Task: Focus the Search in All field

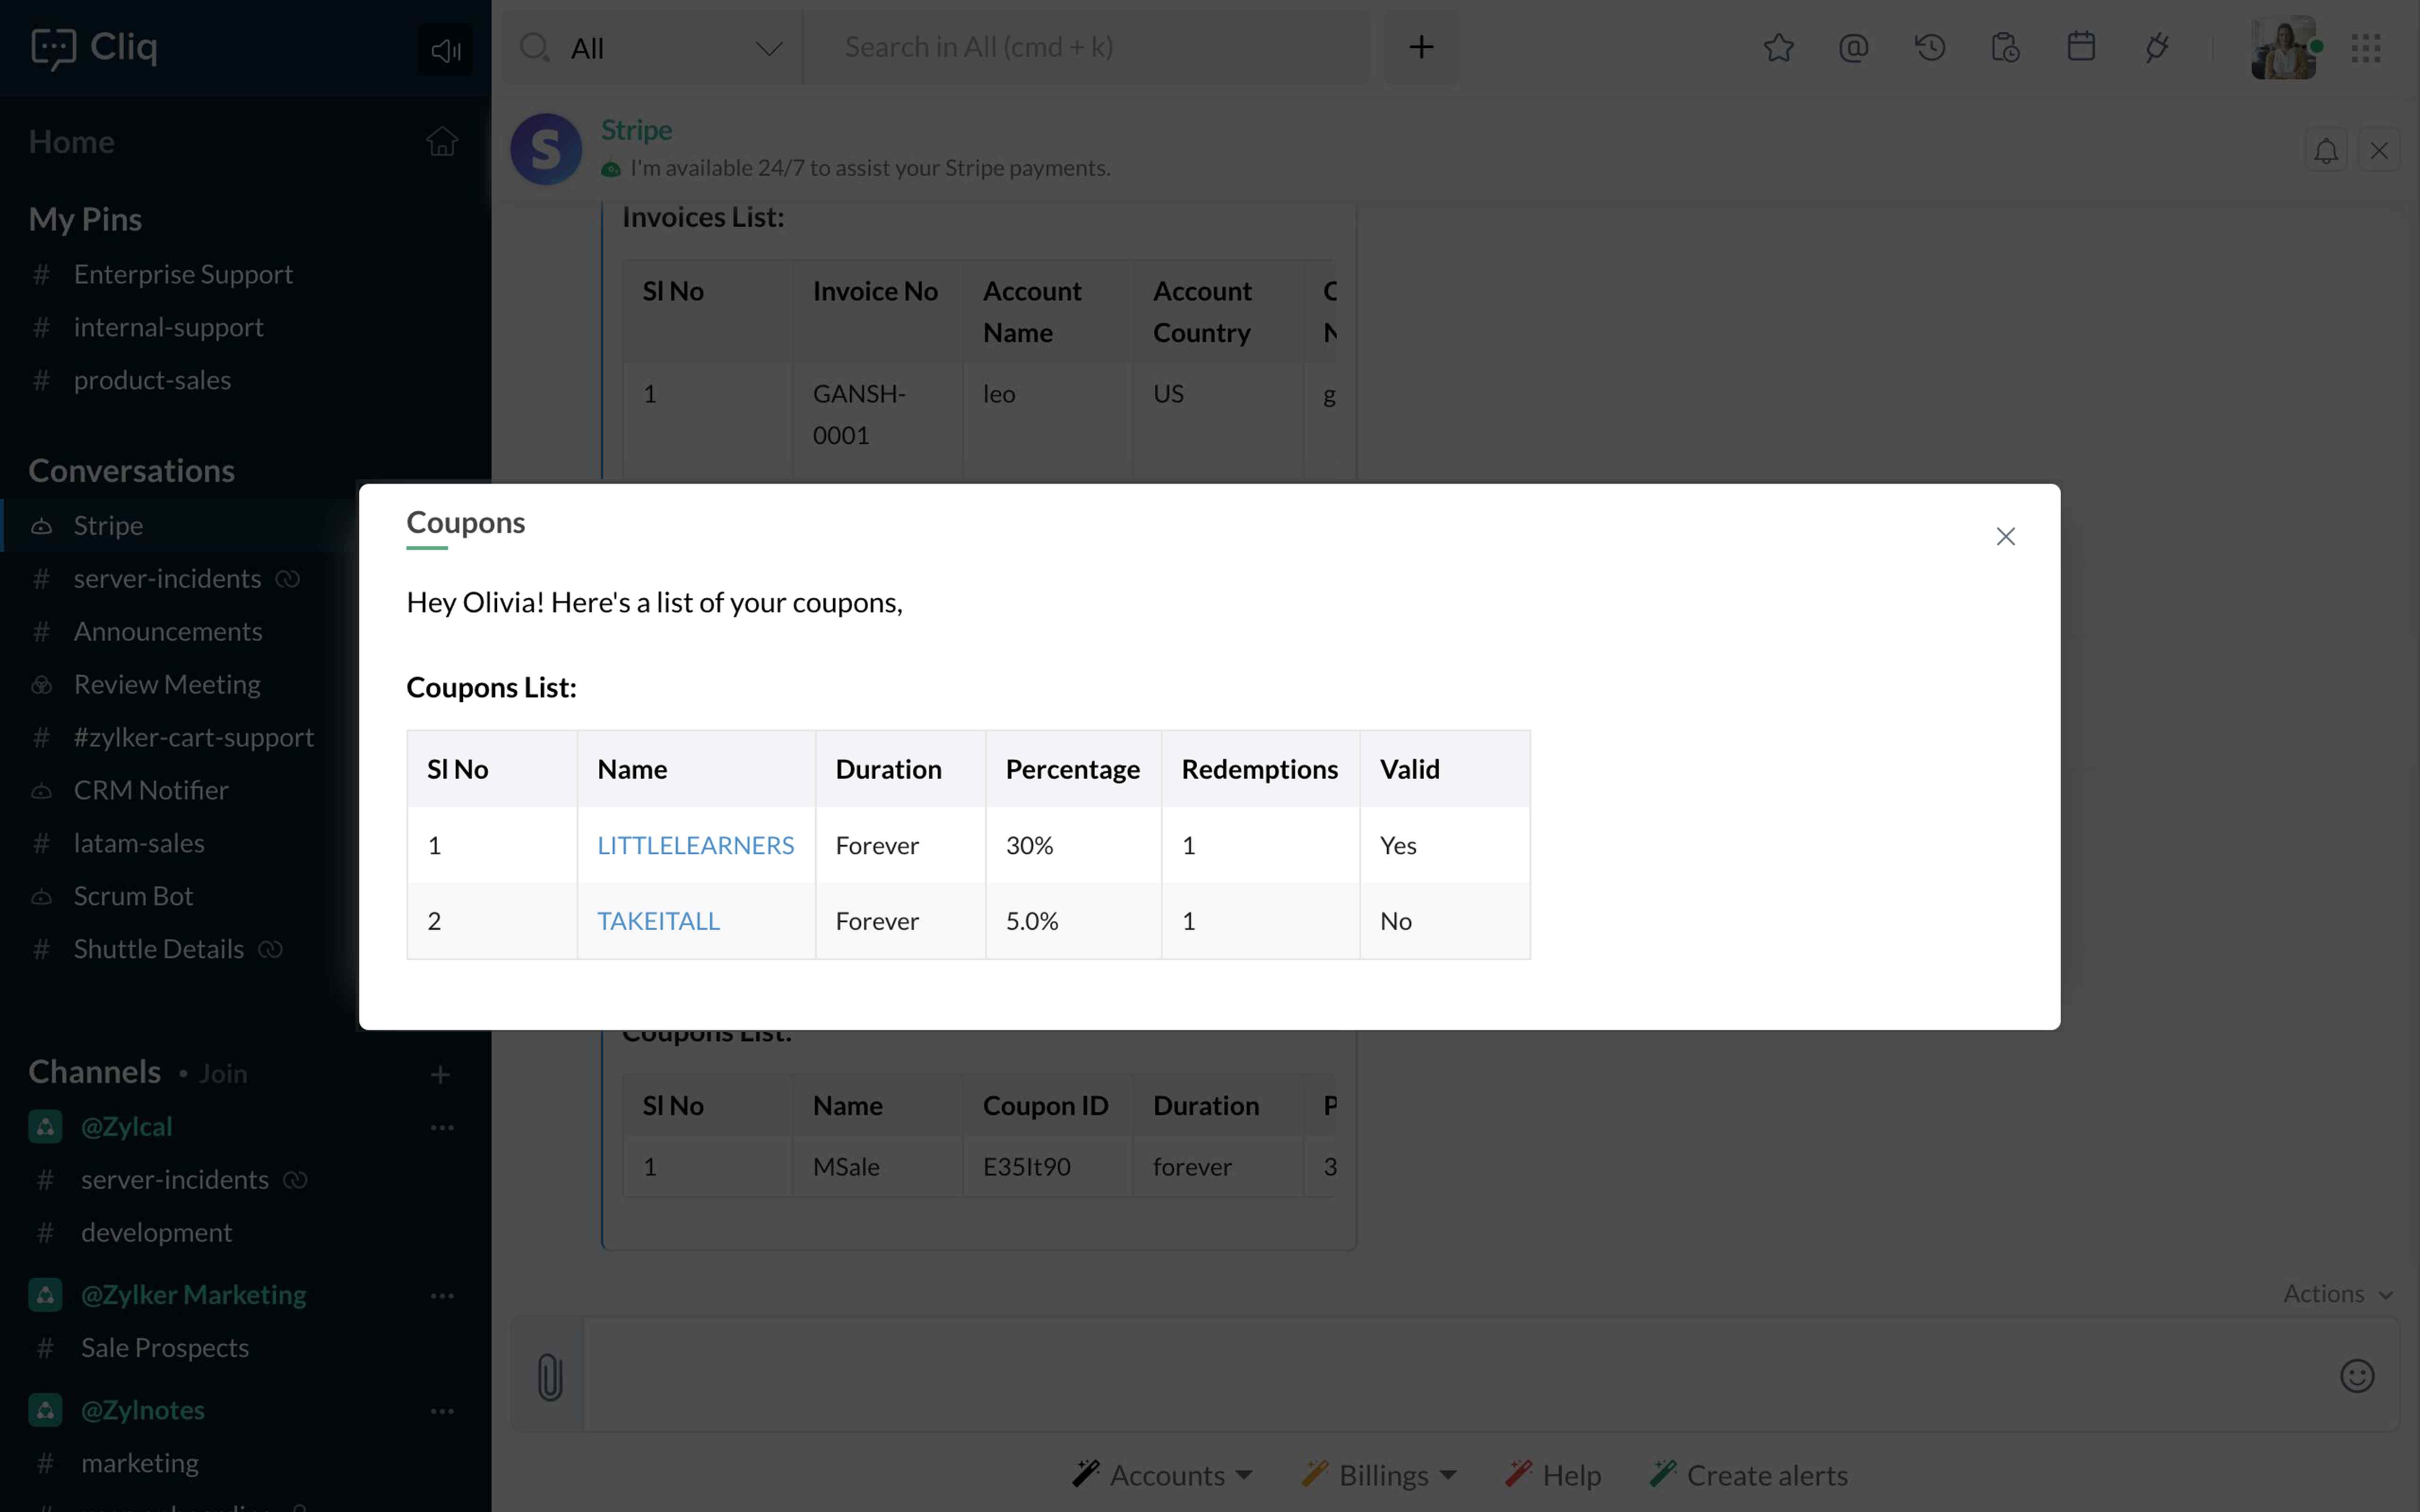Action: coord(1086,47)
